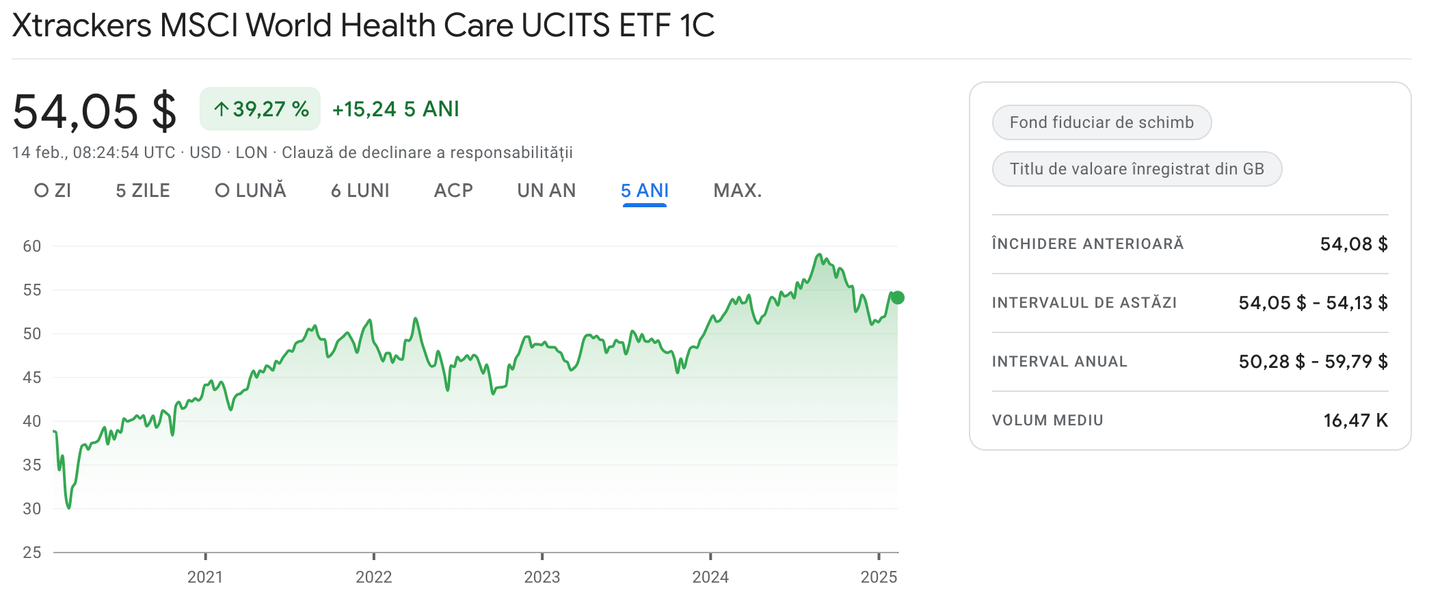Click the ÎNCHIDERE ANTERIOARĂ row label

tap(1087, 244)
